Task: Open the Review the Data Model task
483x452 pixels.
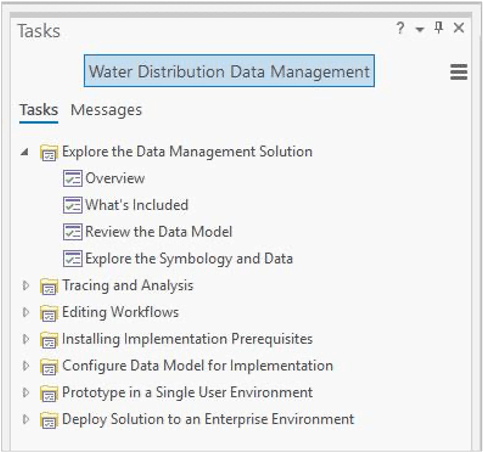Action: 159,232
